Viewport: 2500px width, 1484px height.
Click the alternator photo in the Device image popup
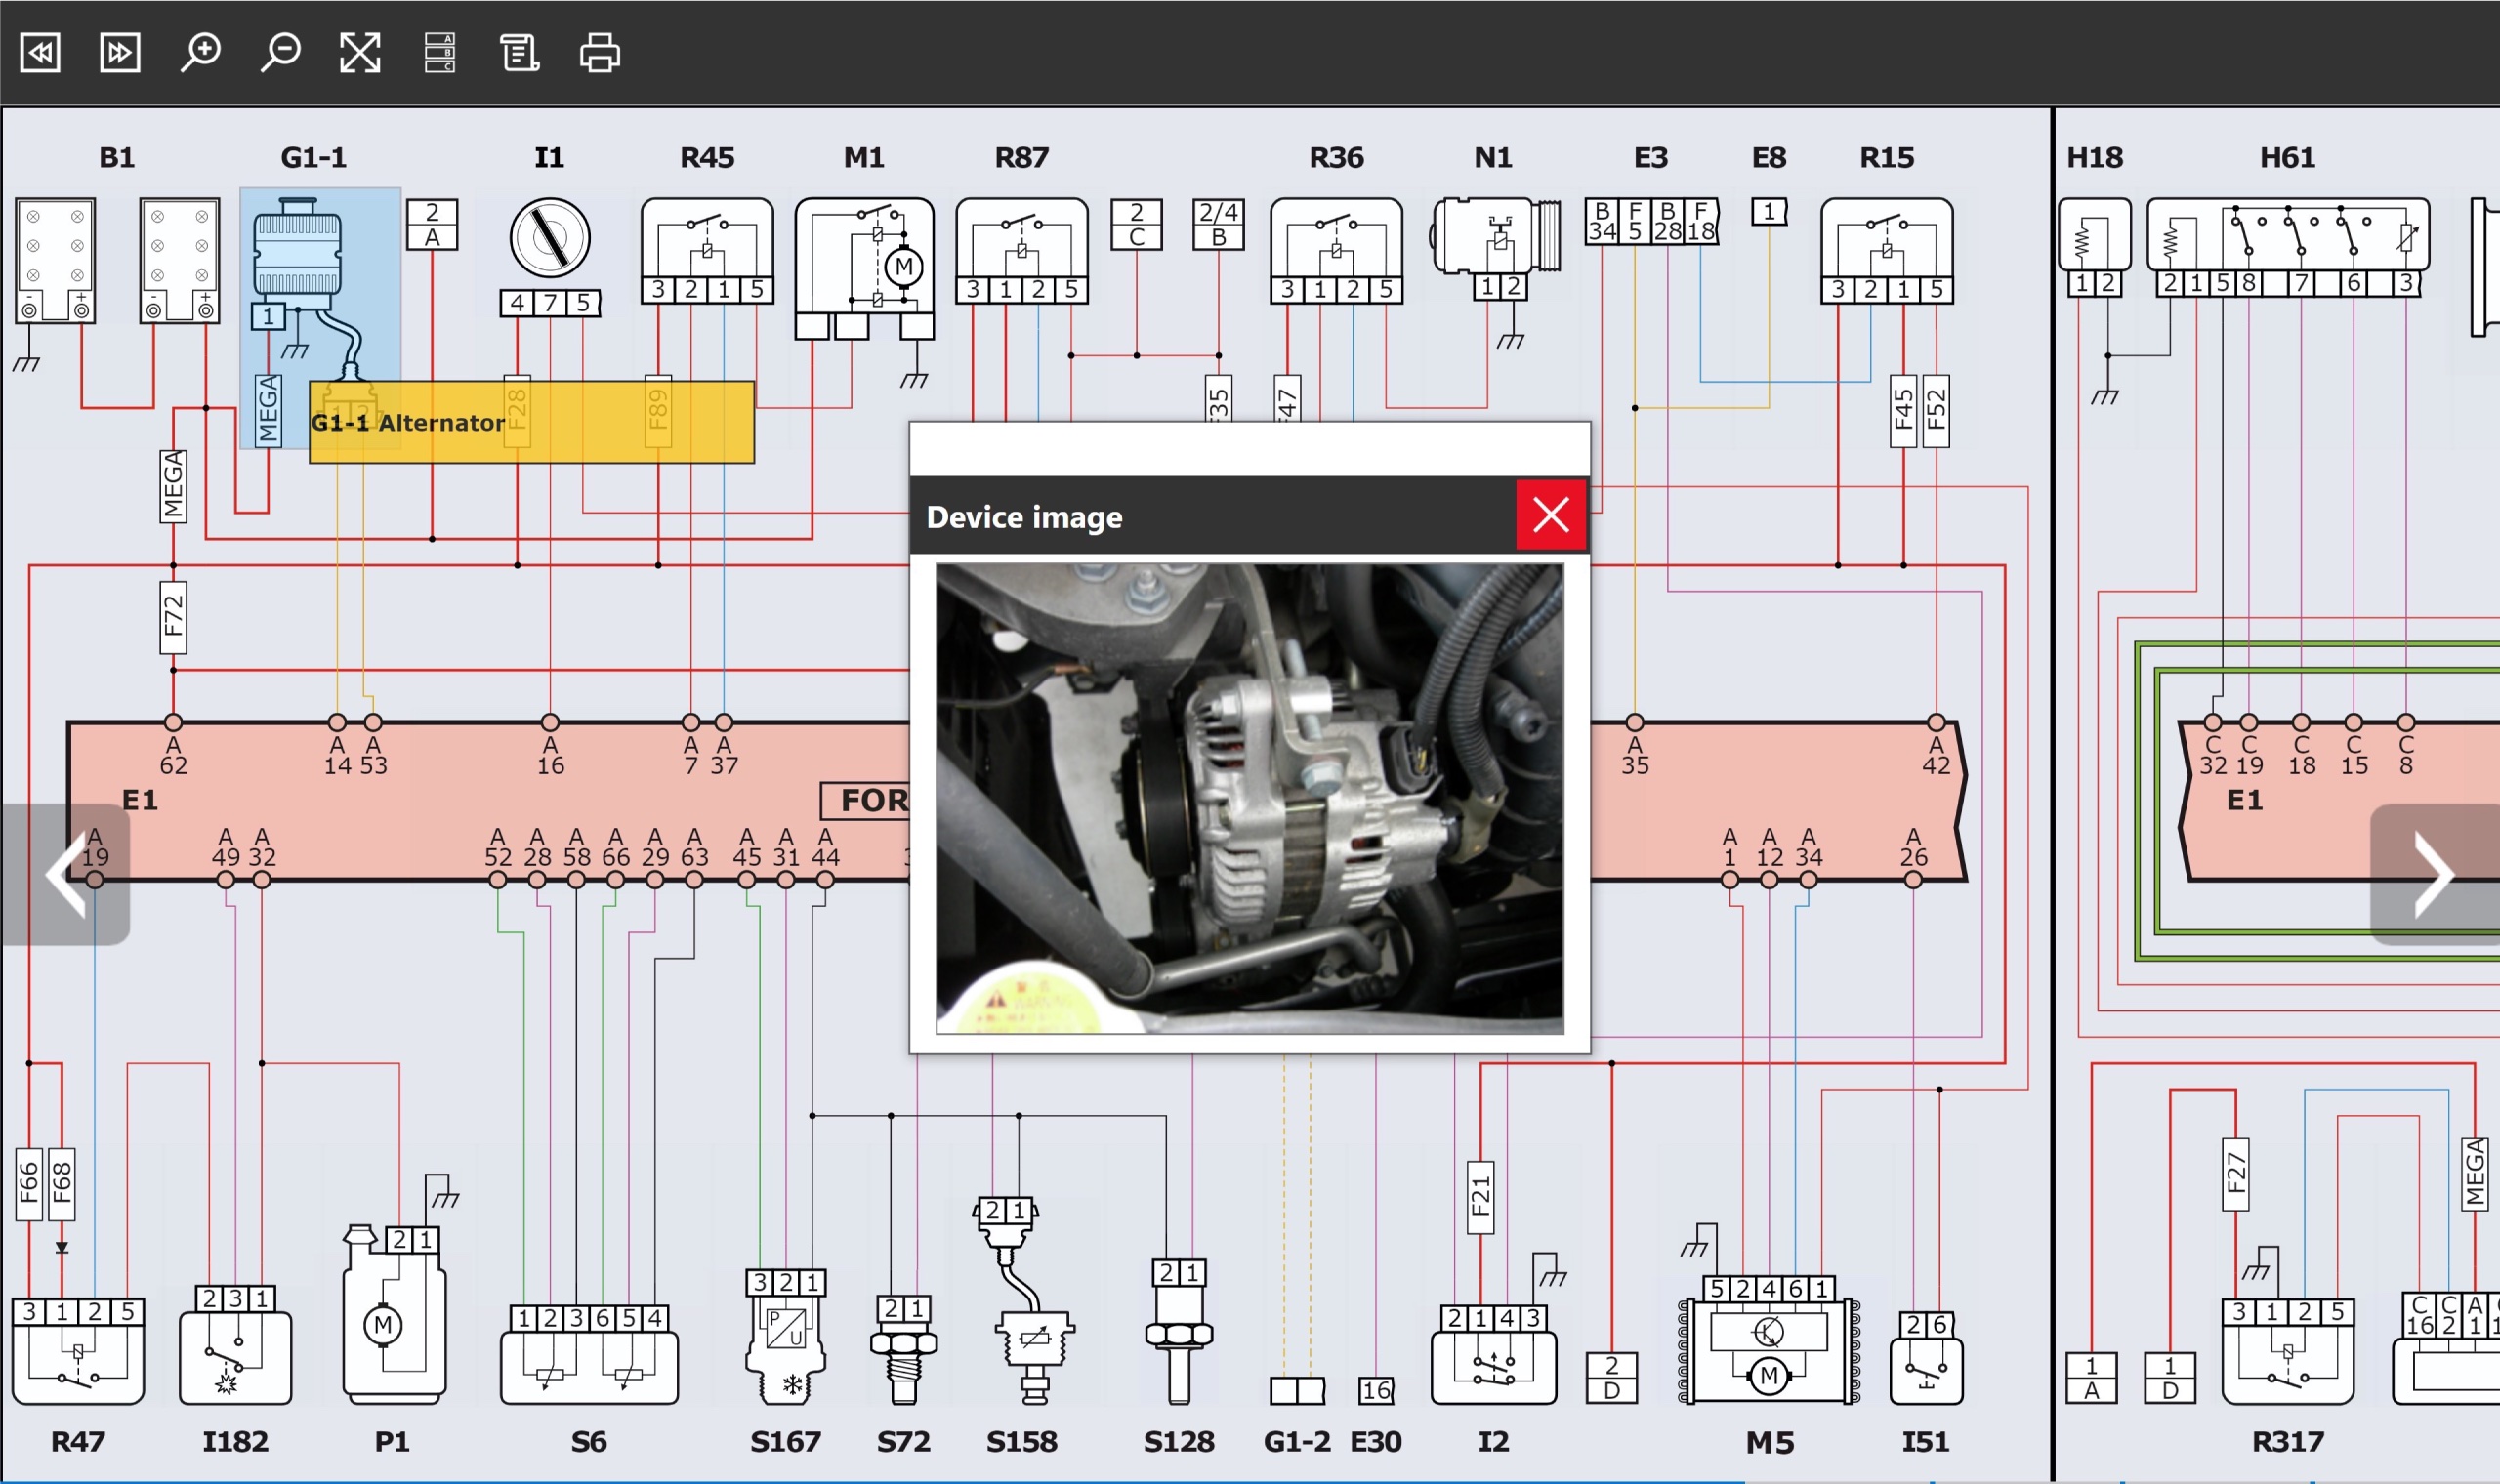tap(1249, 797)
